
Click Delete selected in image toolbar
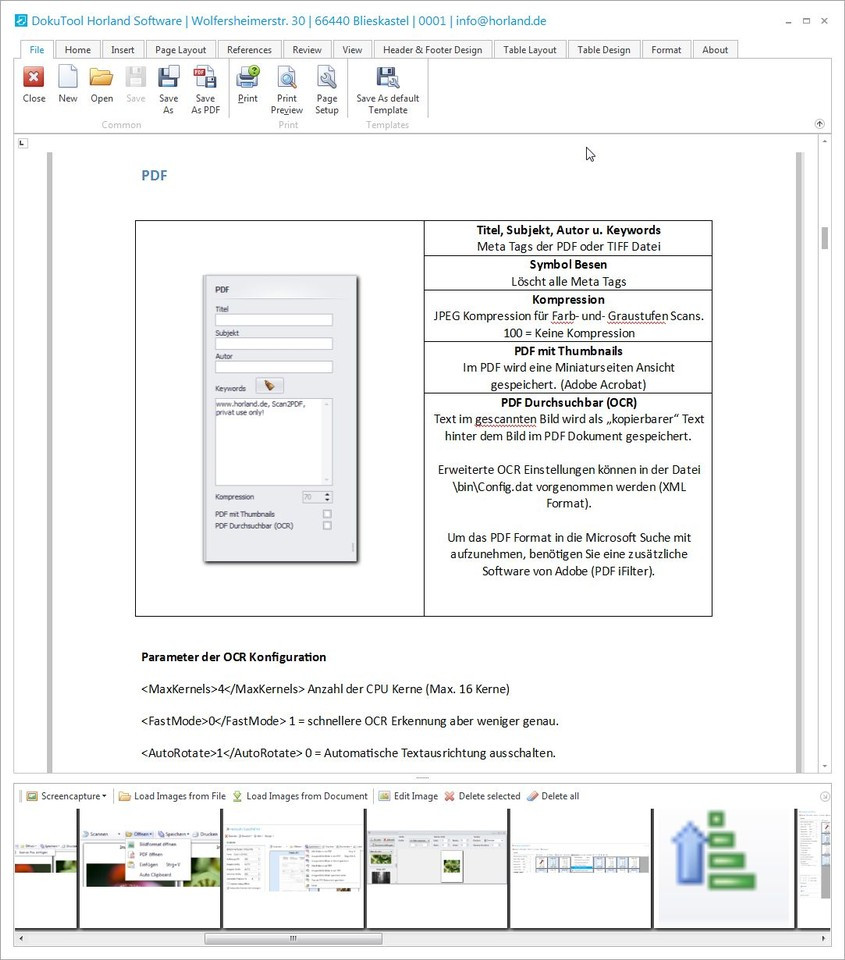point(483,796)
